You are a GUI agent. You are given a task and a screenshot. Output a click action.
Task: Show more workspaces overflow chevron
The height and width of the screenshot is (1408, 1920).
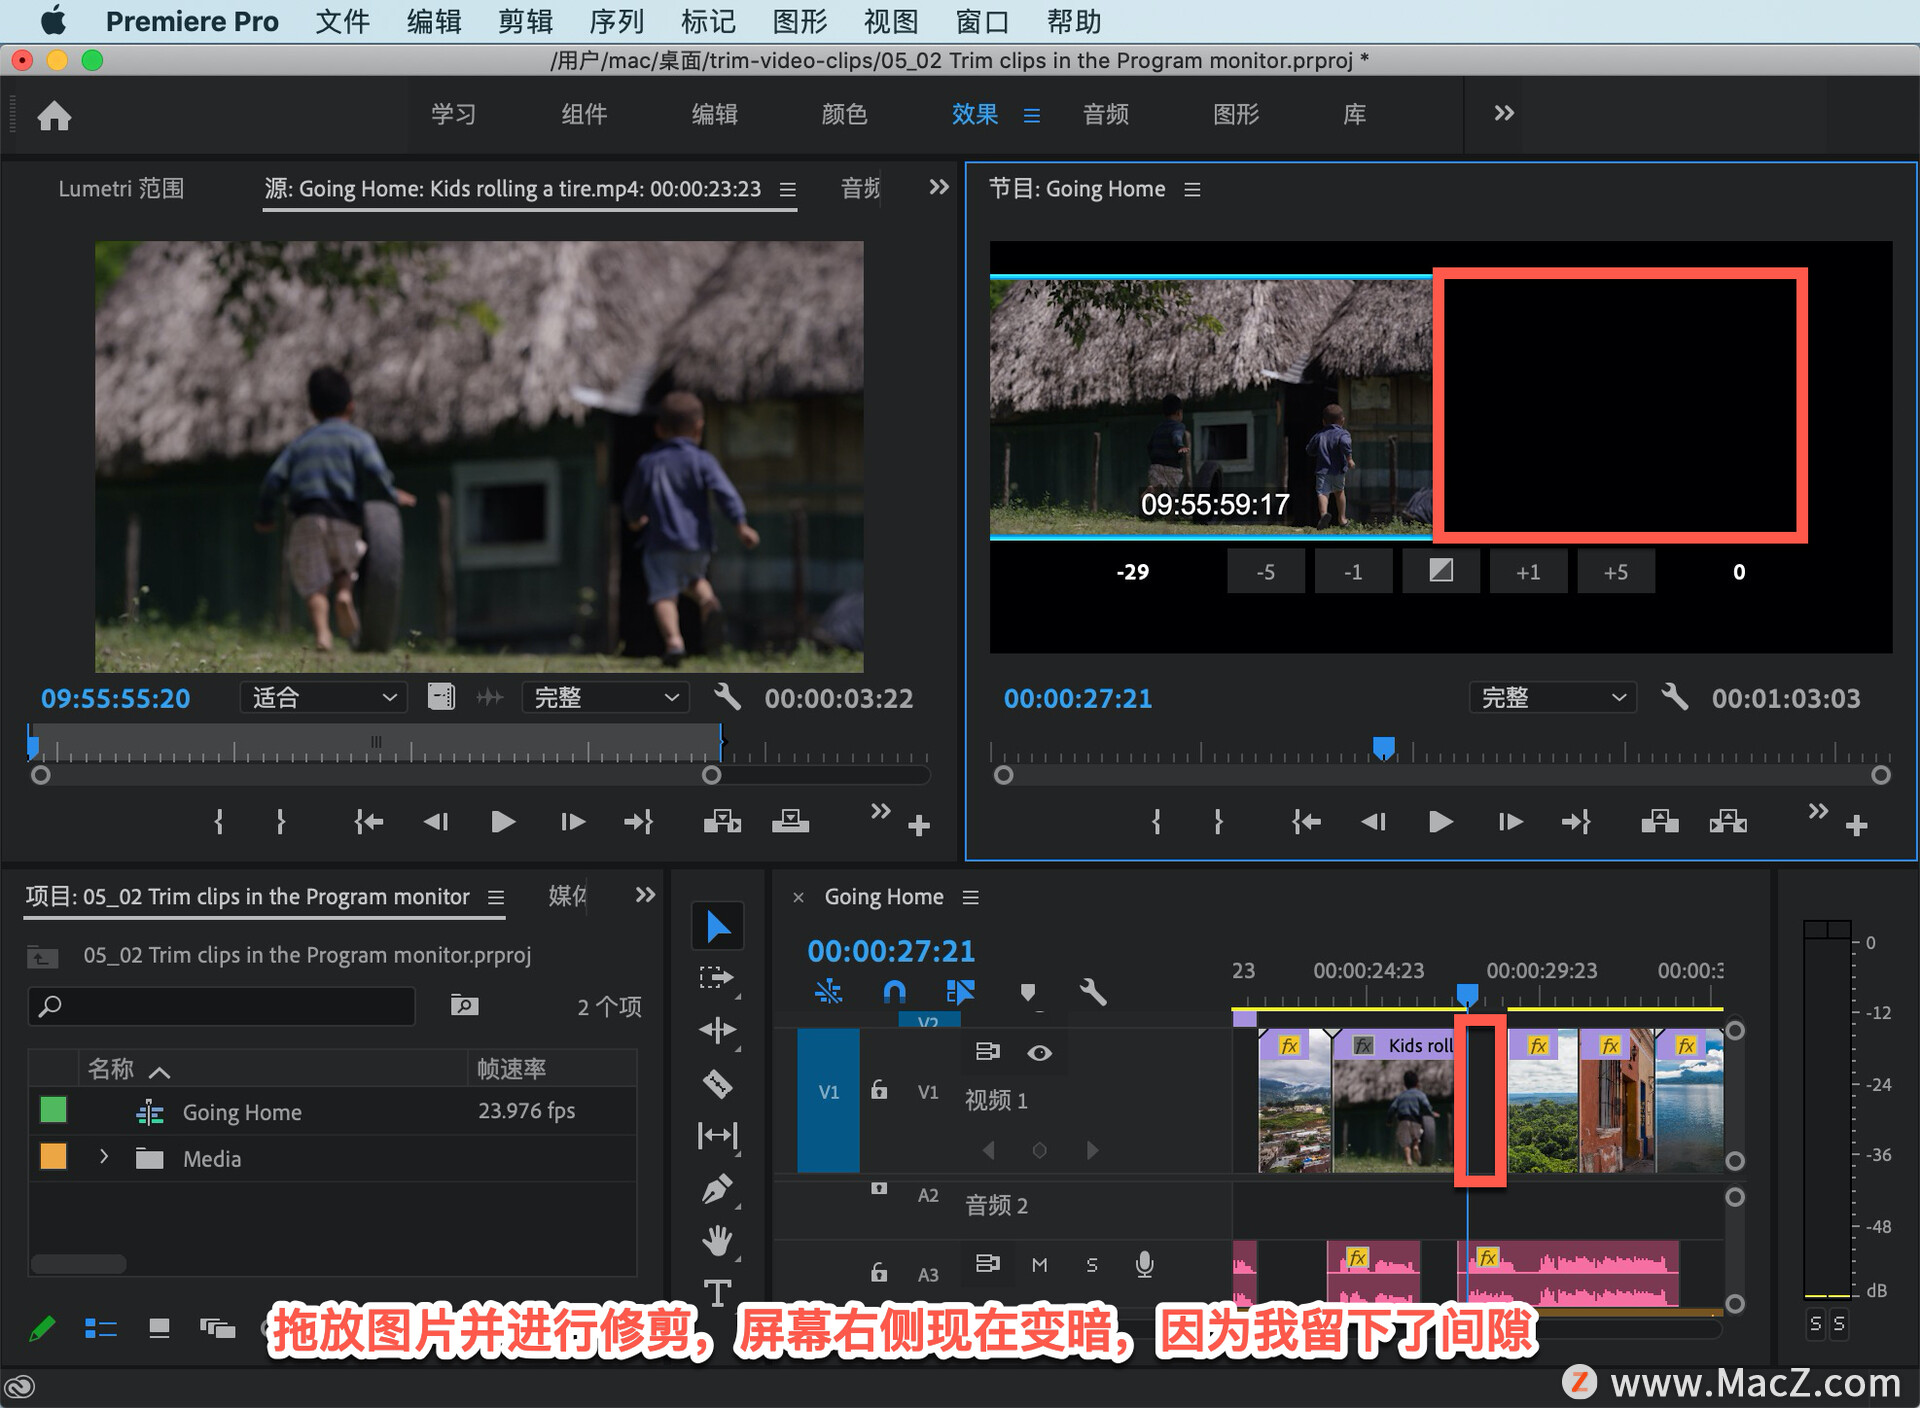tap(1503, 113)
